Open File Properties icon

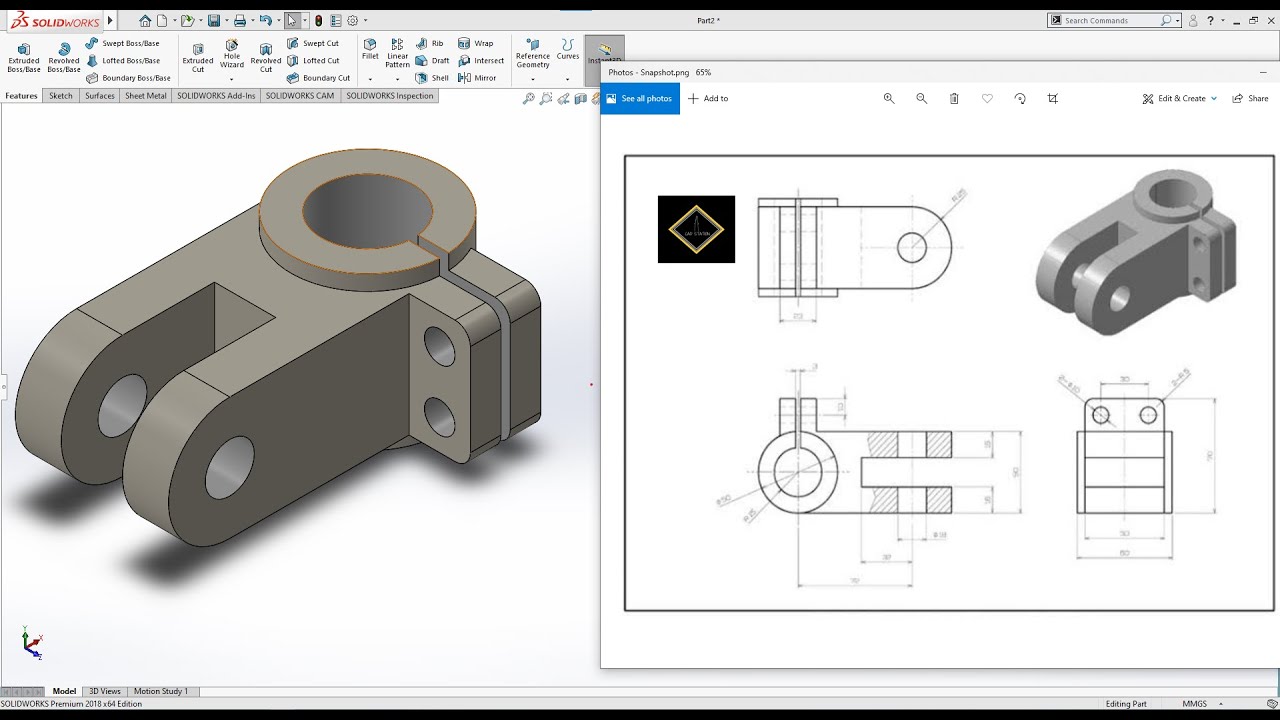pyautogui.click(x=337, y=20)
